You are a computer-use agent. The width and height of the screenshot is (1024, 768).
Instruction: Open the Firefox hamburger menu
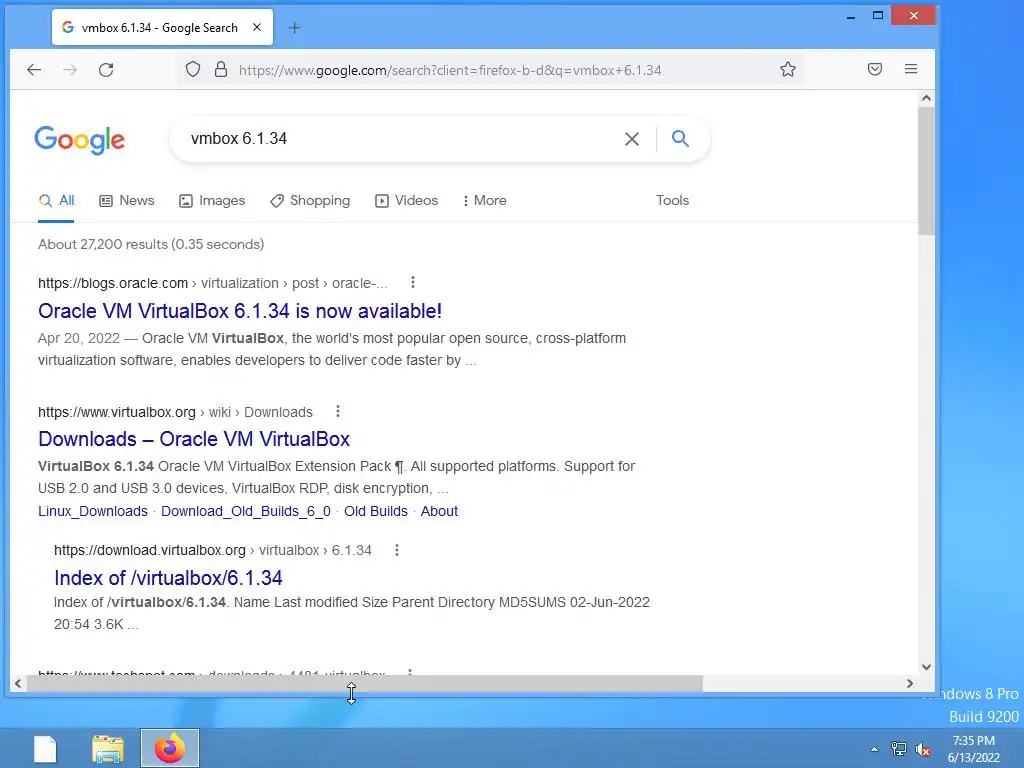pos(911,69)
